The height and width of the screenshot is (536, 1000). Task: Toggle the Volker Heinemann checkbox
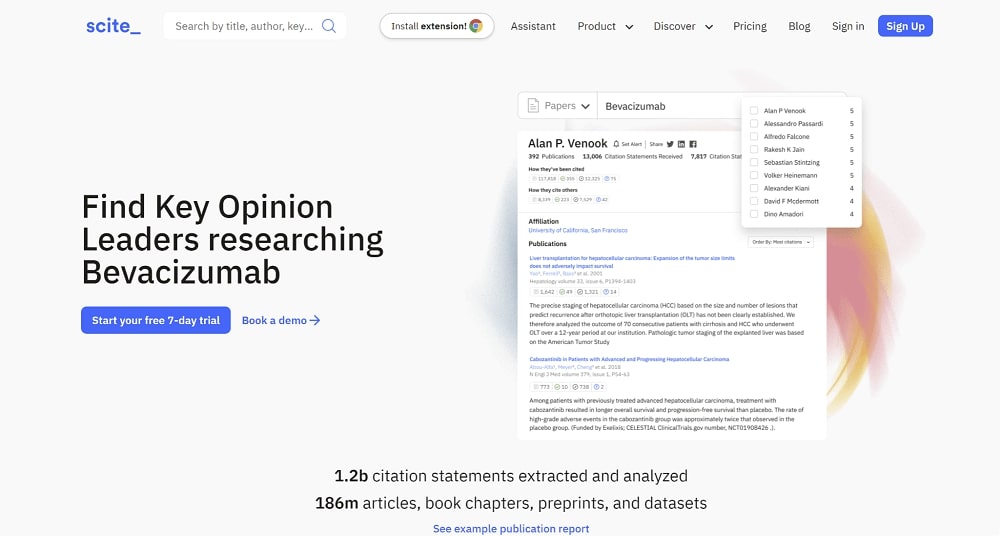[x=754, y=175]
